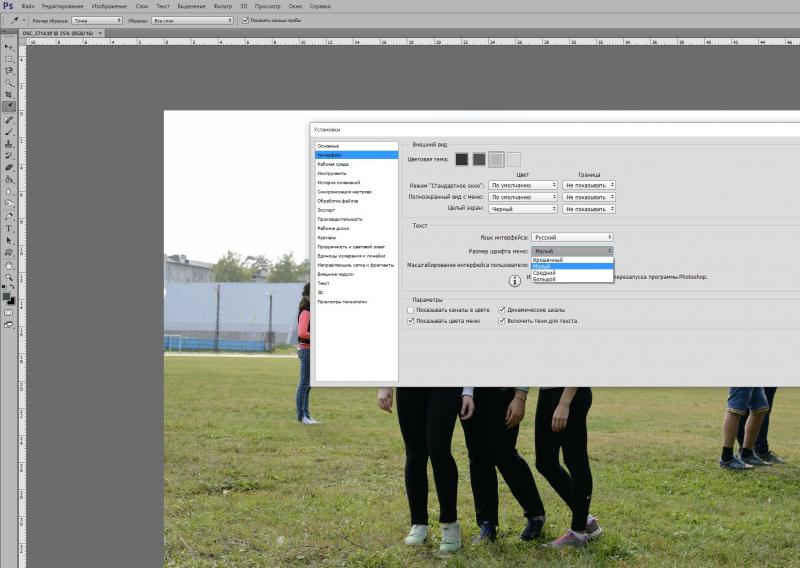Toggle 'Показать кольцо пробы' checkbox
The image size is (800, 568).
[x=245, y=20]
